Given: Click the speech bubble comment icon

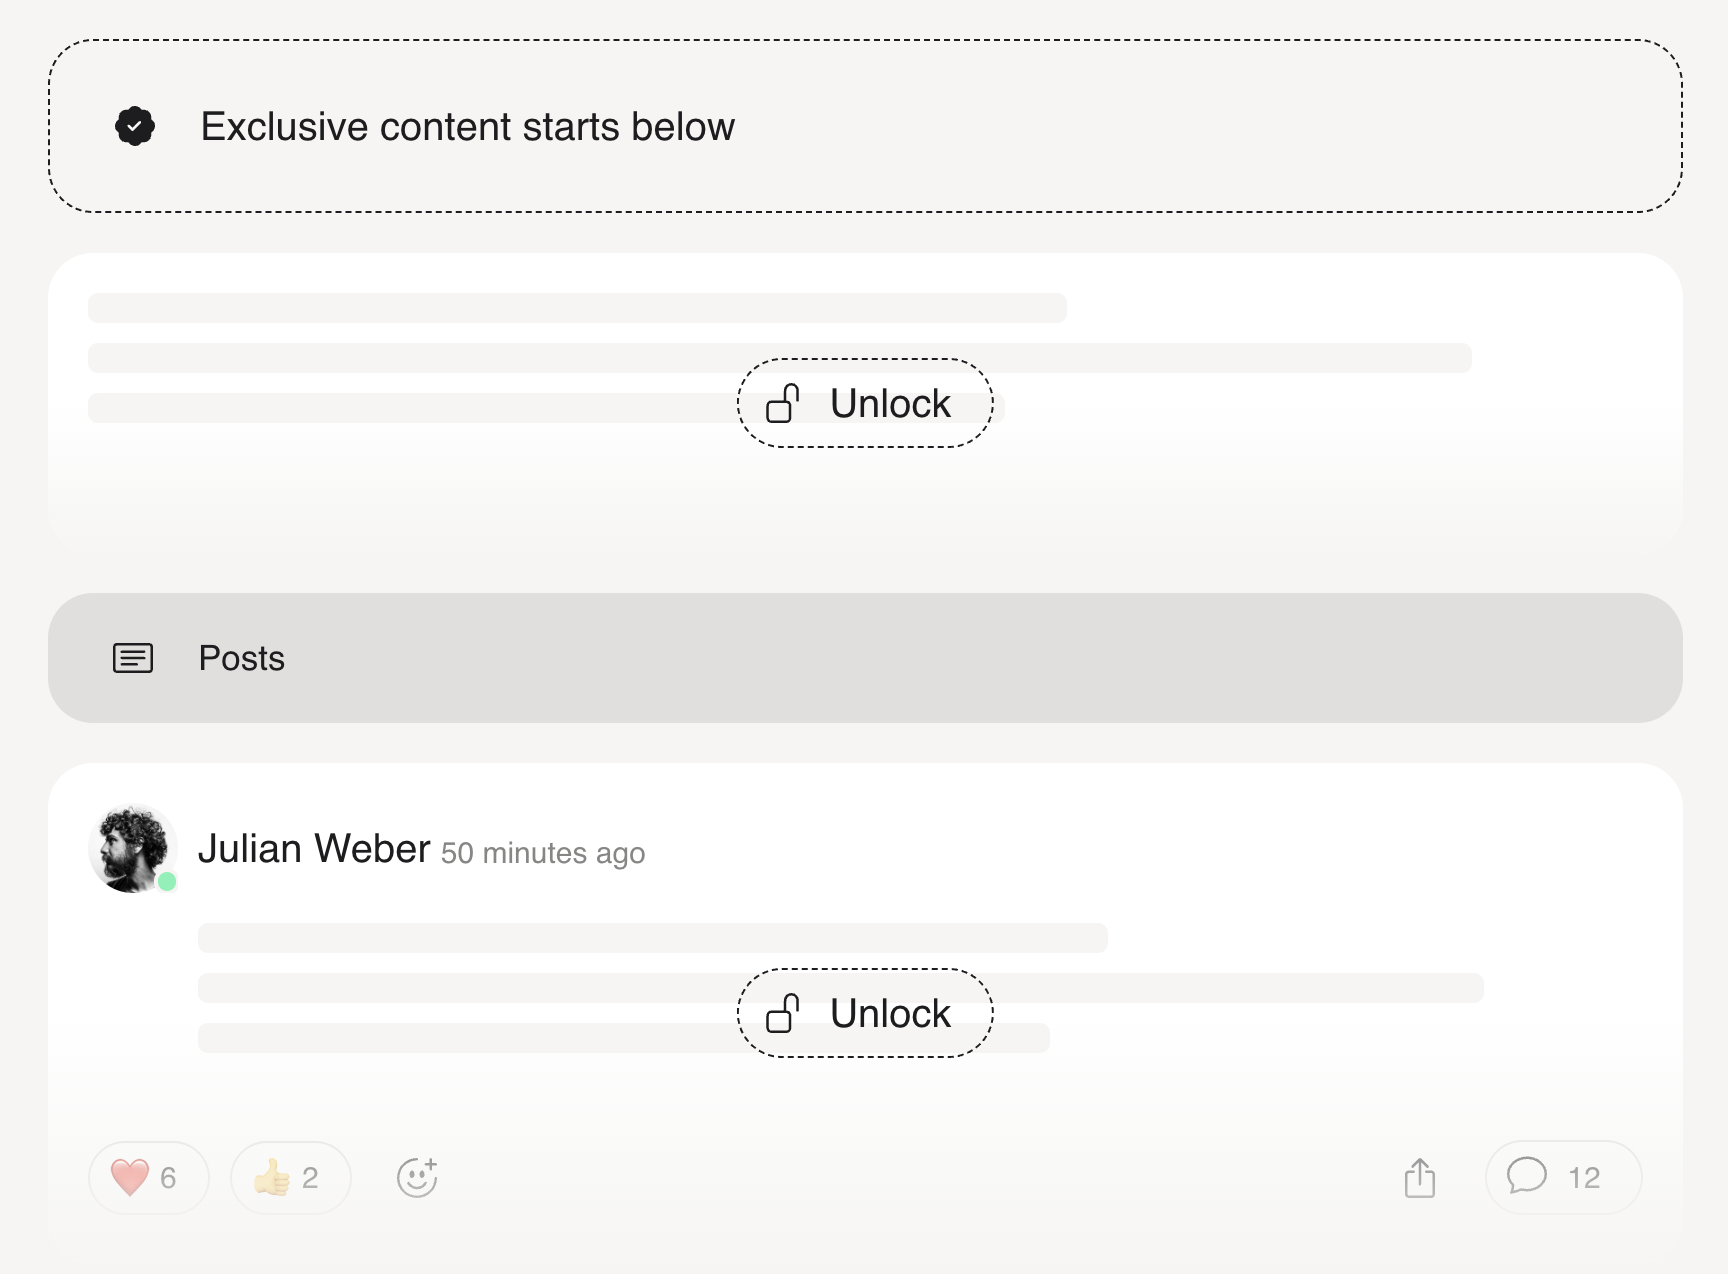Looking at the screenshot, I should coord(1527,1176).
